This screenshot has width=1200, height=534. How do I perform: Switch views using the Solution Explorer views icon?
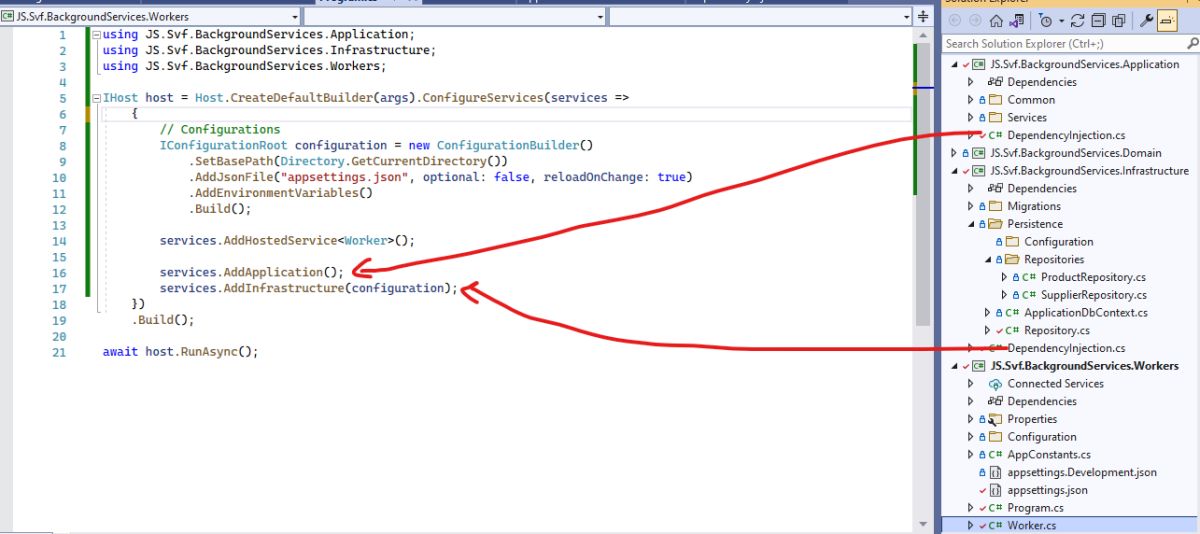tap(1016, 21)
